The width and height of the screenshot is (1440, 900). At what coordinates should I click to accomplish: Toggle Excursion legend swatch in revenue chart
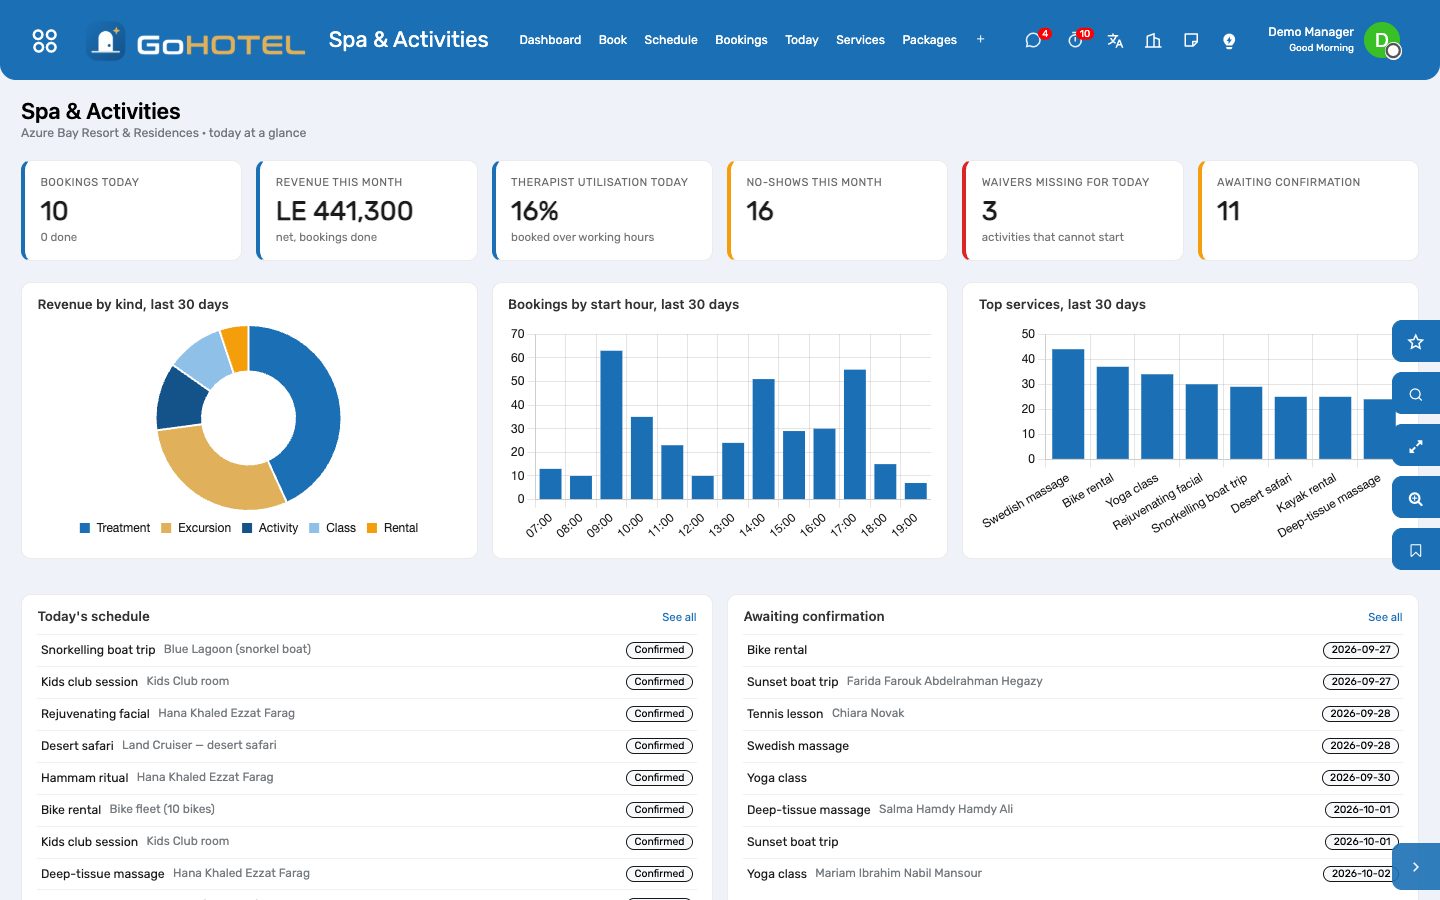click(166, 528)
